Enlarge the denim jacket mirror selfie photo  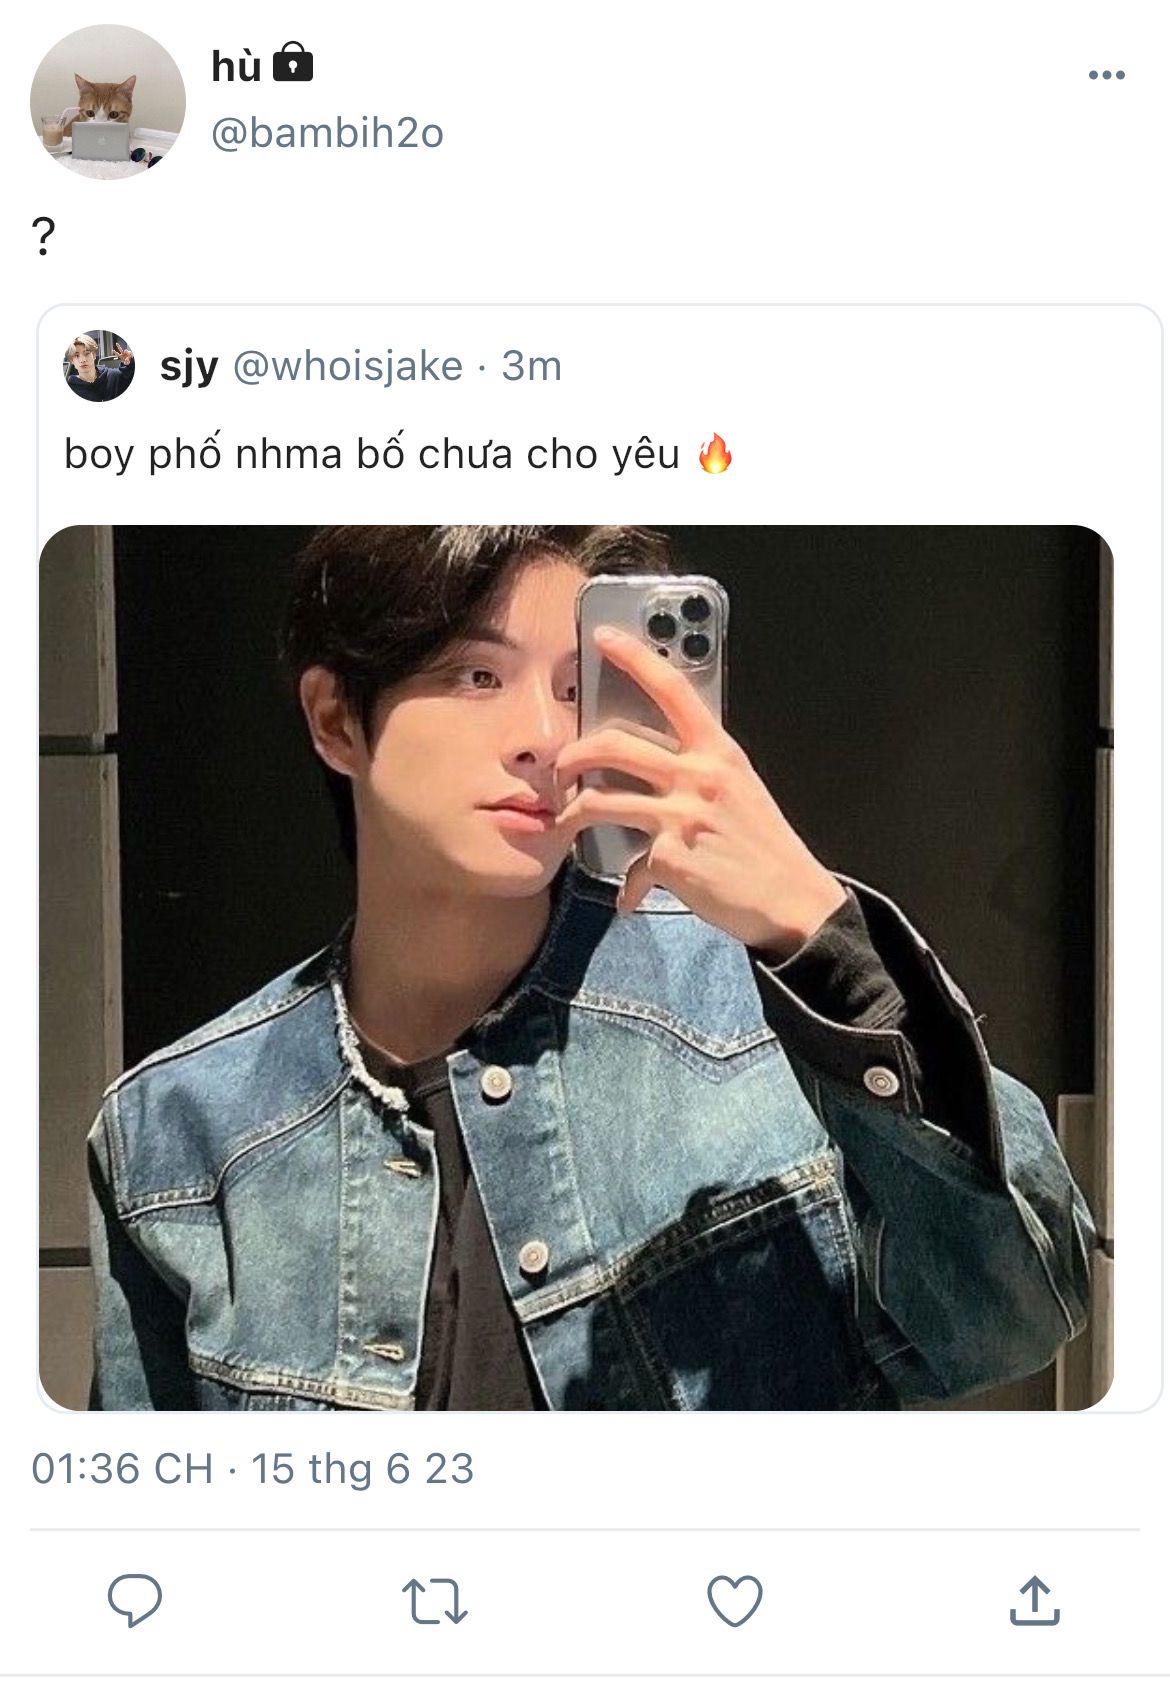[576, 967]
